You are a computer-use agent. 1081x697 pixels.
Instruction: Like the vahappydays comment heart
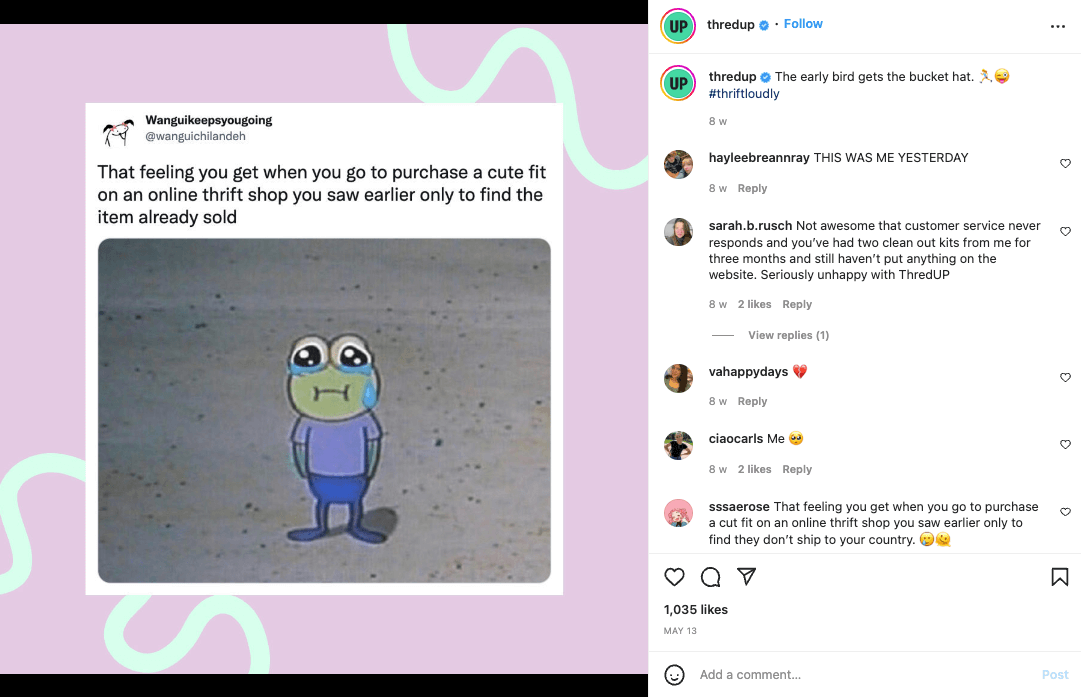(x=1065, y=377)
